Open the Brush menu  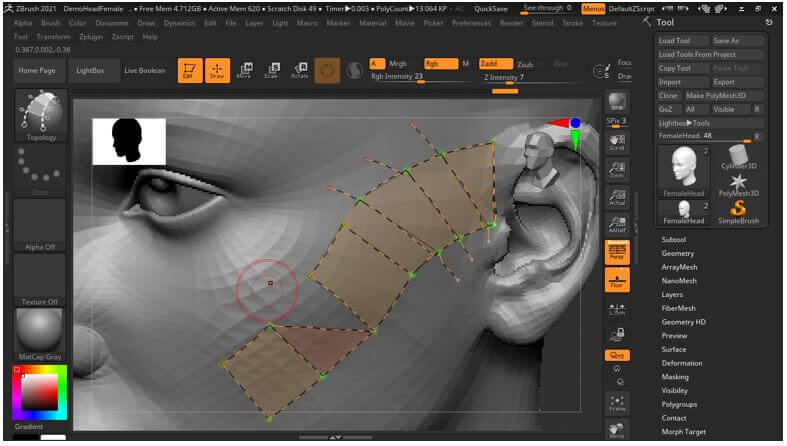click(x=50, y=23)
